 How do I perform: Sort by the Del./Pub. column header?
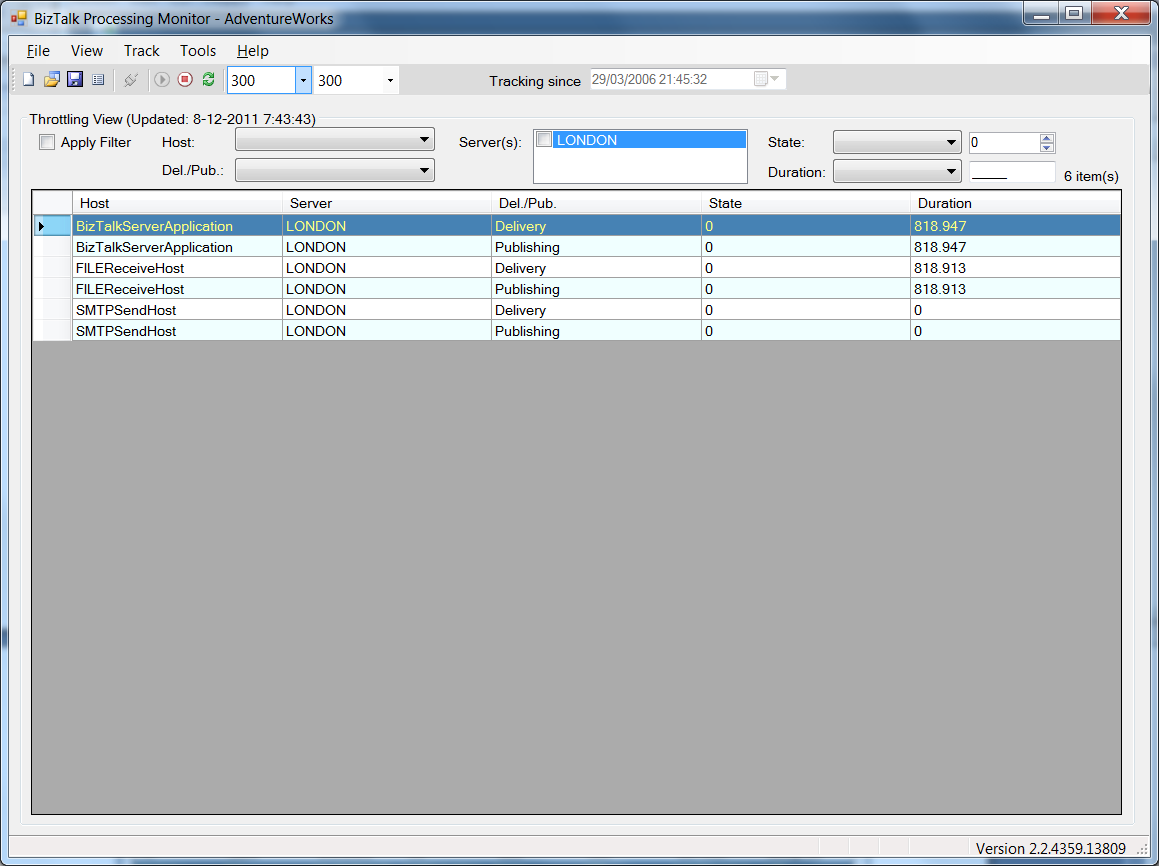[596, 203]
